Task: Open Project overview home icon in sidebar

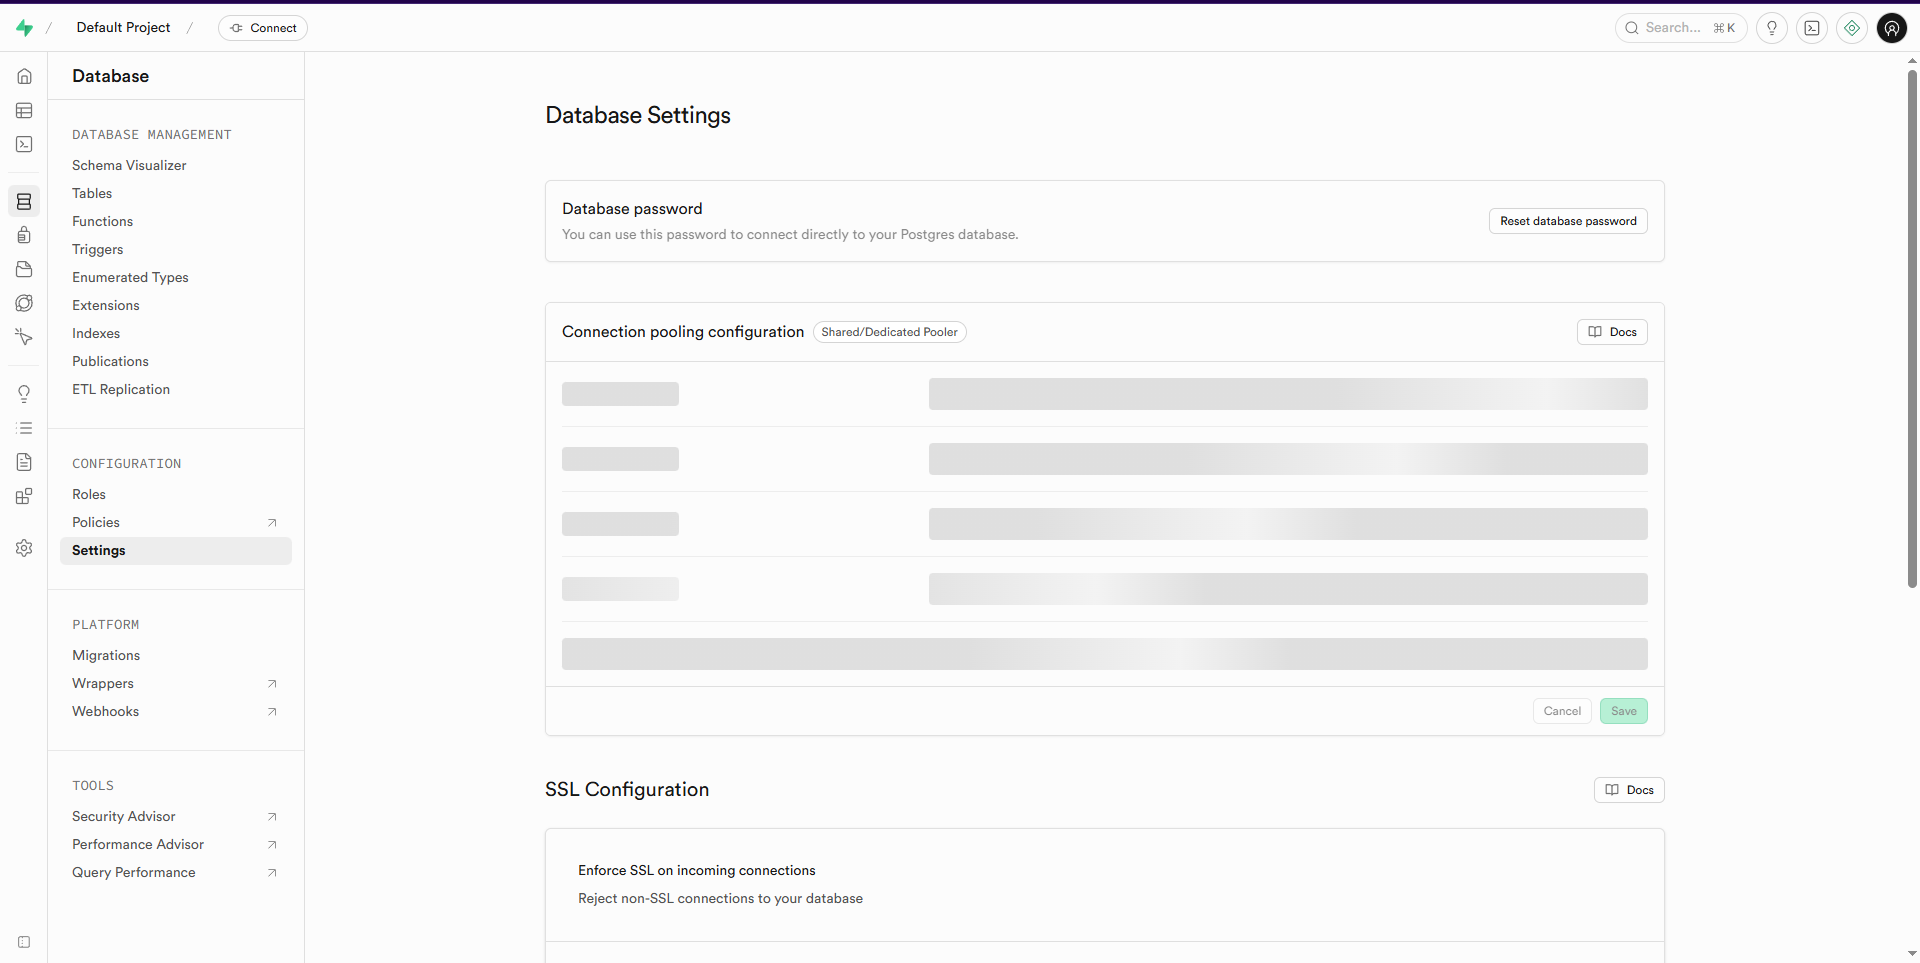Action: pos(24,76)
